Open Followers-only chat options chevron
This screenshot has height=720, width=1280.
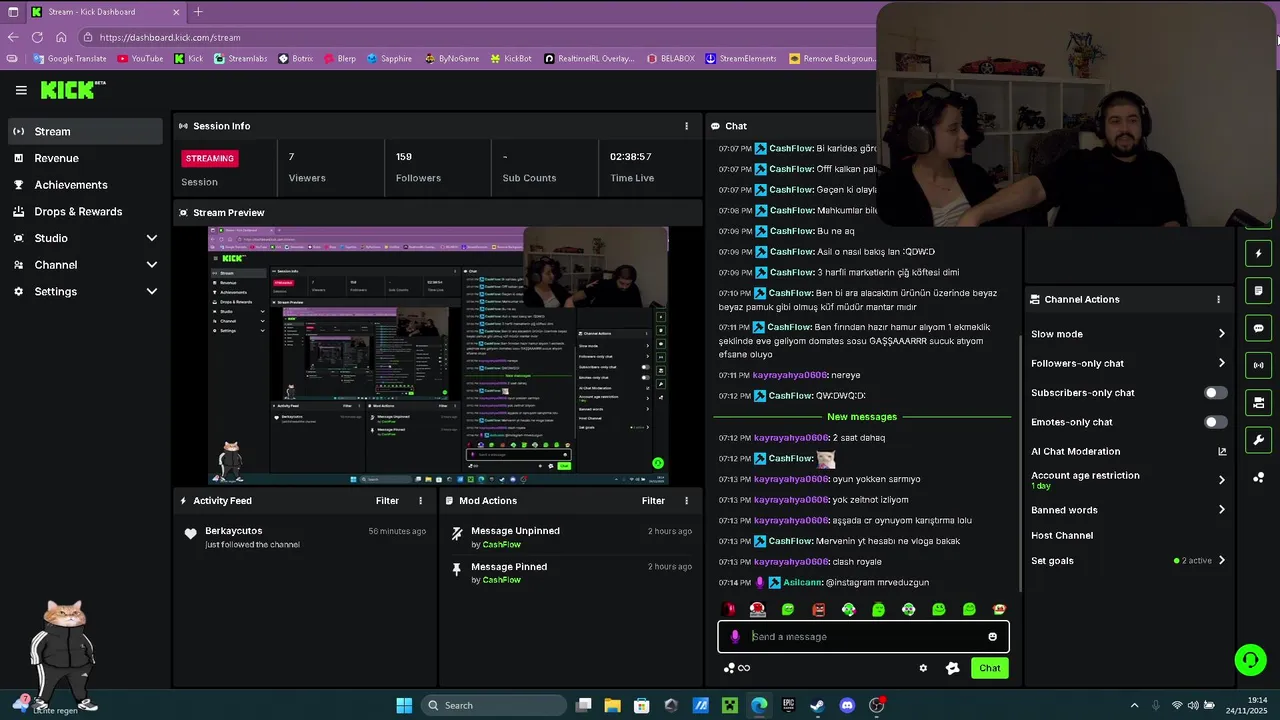click(x=1221, y=363)
